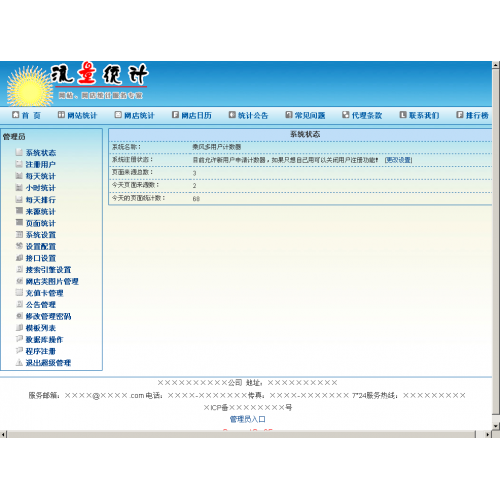Screen dimensions: 500x500
Task: Click the icon next to 数据库操作
Action: [x=19, y=339]
